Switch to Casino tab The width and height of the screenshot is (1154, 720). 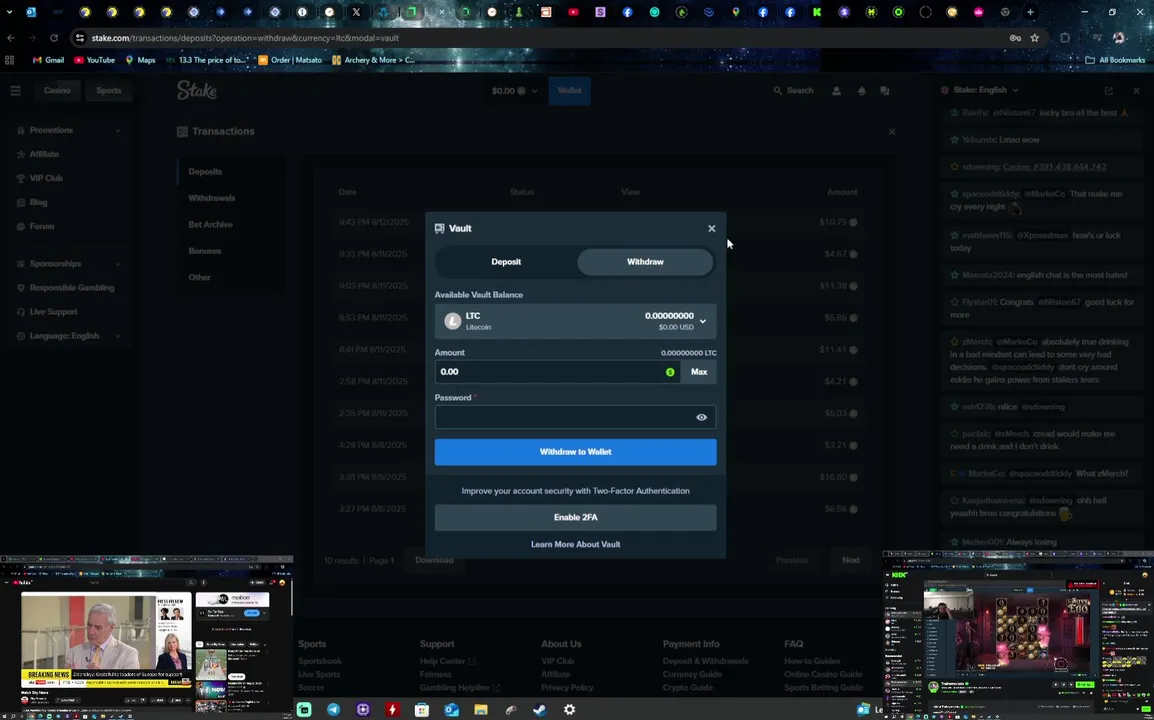(x=57, y=91)
